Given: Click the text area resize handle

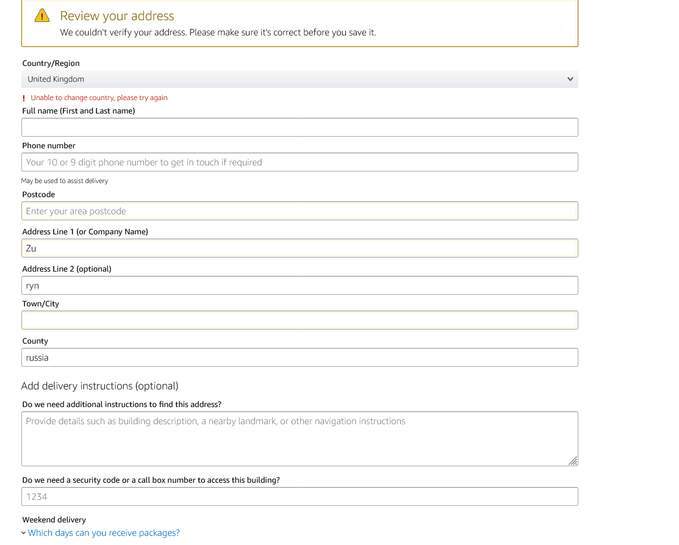Looking at the screenshot, I should [x=573, y=461].
